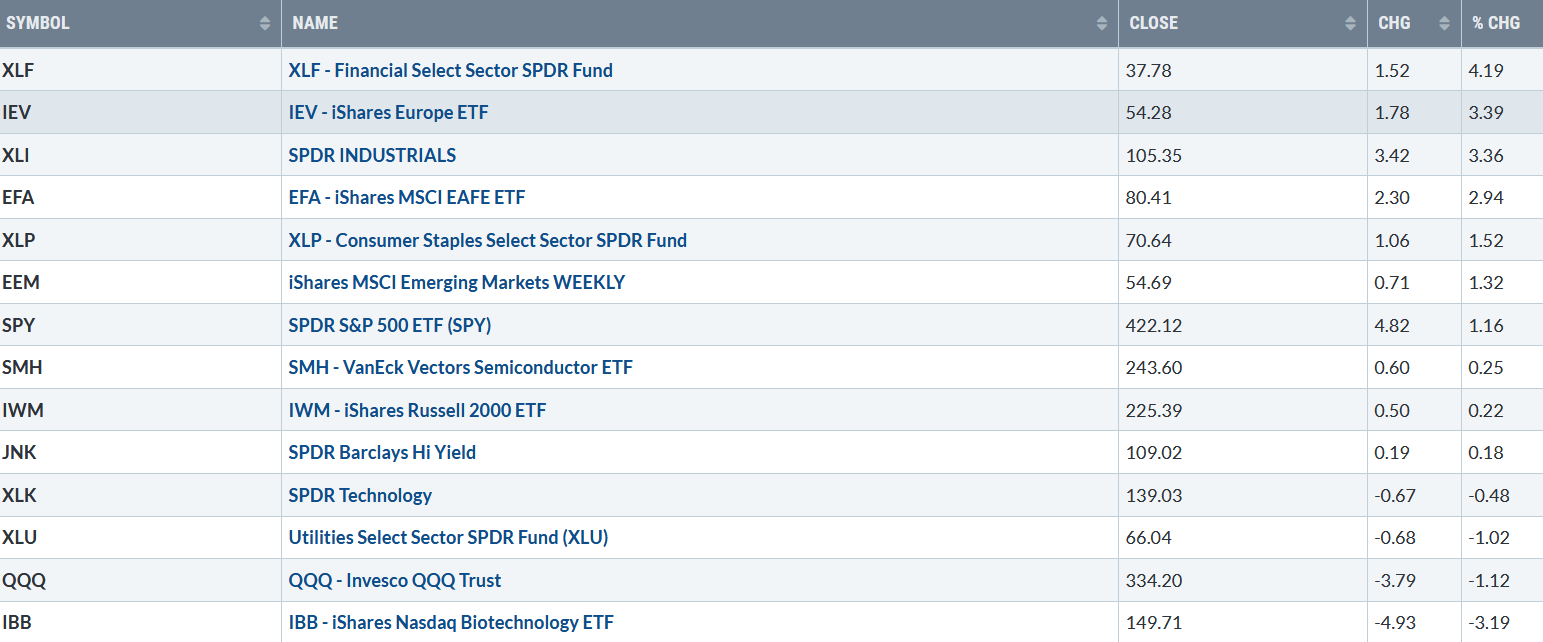The image size is (1543, 642).
Task: Click the SPDR S&P 500 ETF (SPY) link
Action: tap(390, 325)
